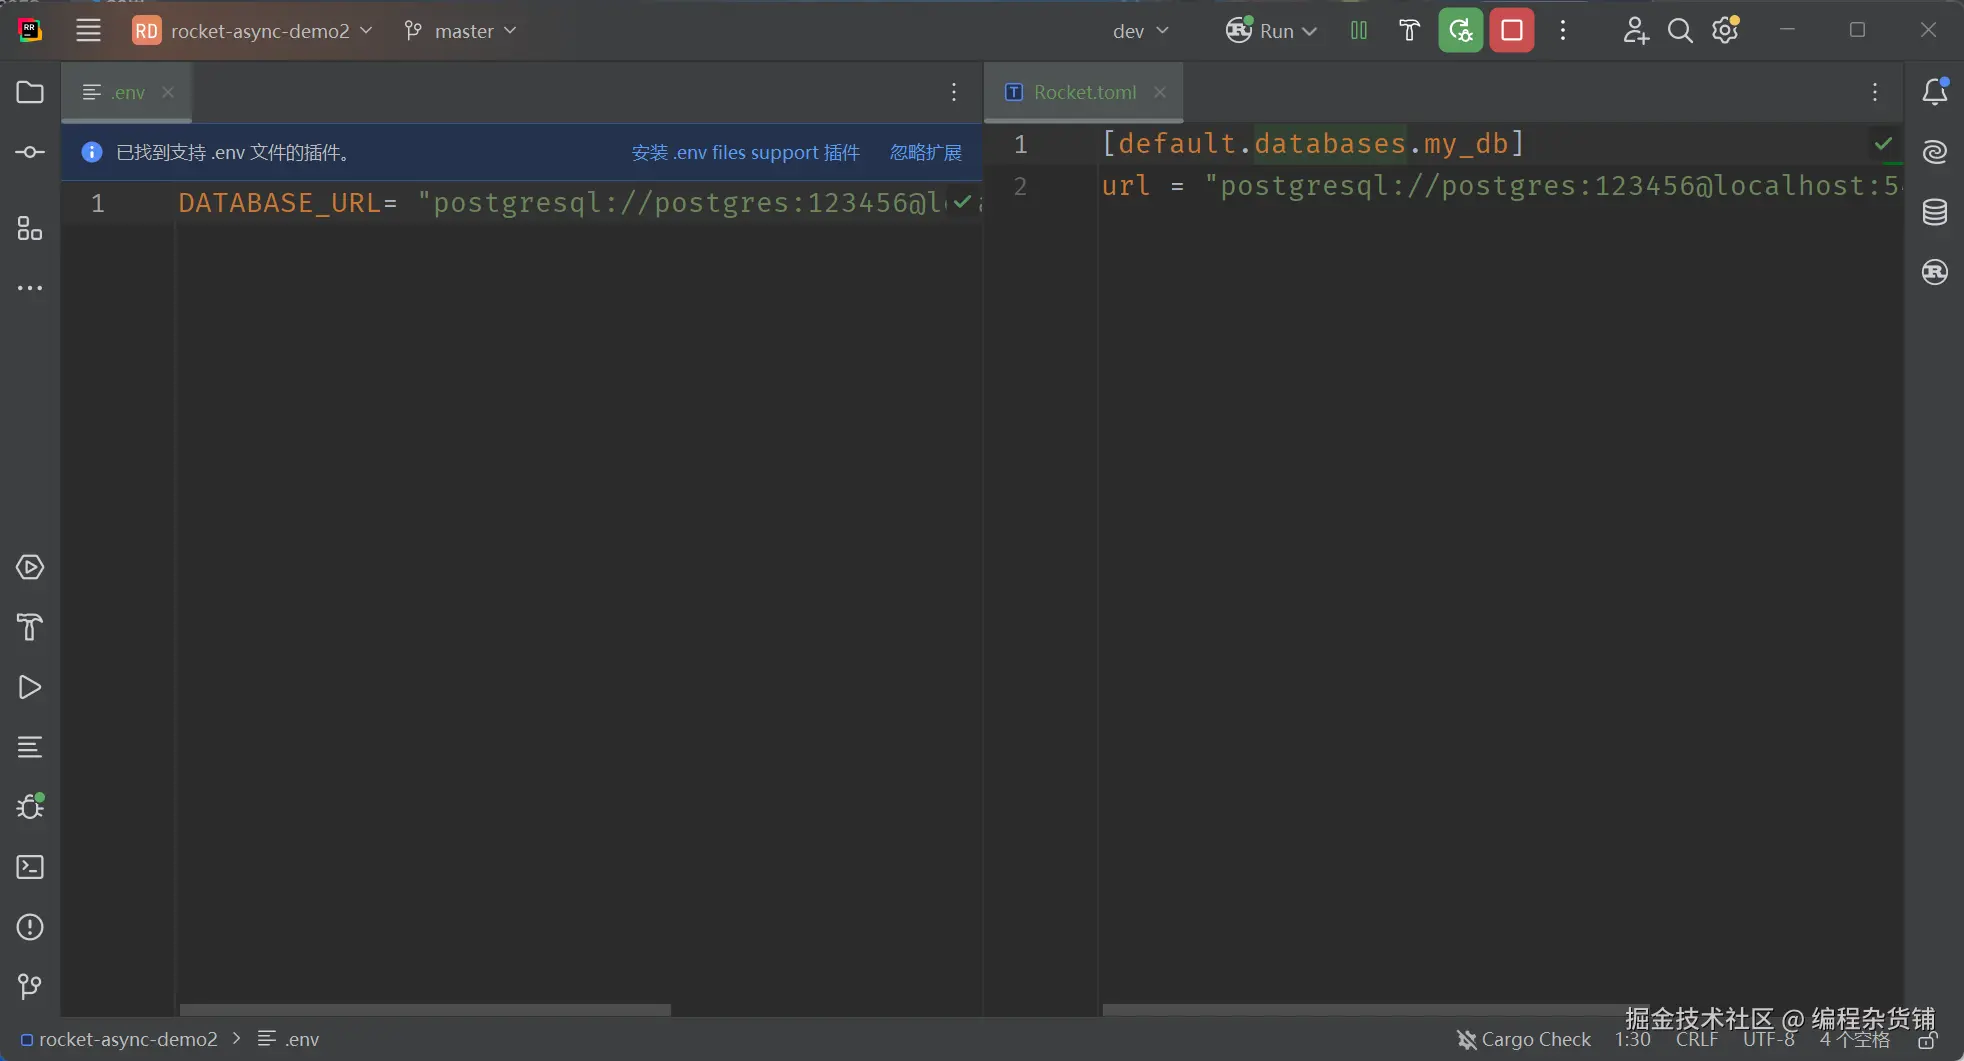Screen dimensions: 1964x1061
Task: Open the Cargo tool window
Action: (x=1935, y=272)
